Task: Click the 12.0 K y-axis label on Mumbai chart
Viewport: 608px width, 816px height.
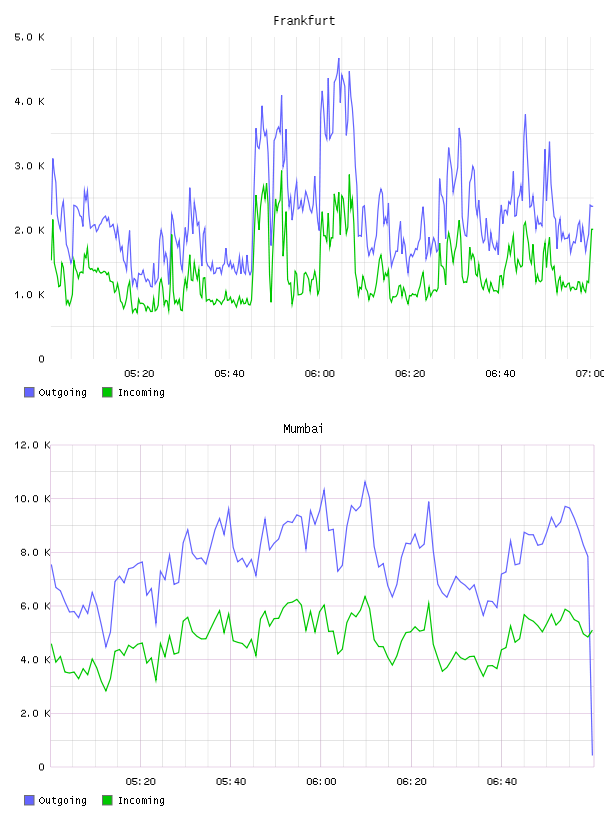Action: click(32, 445)
